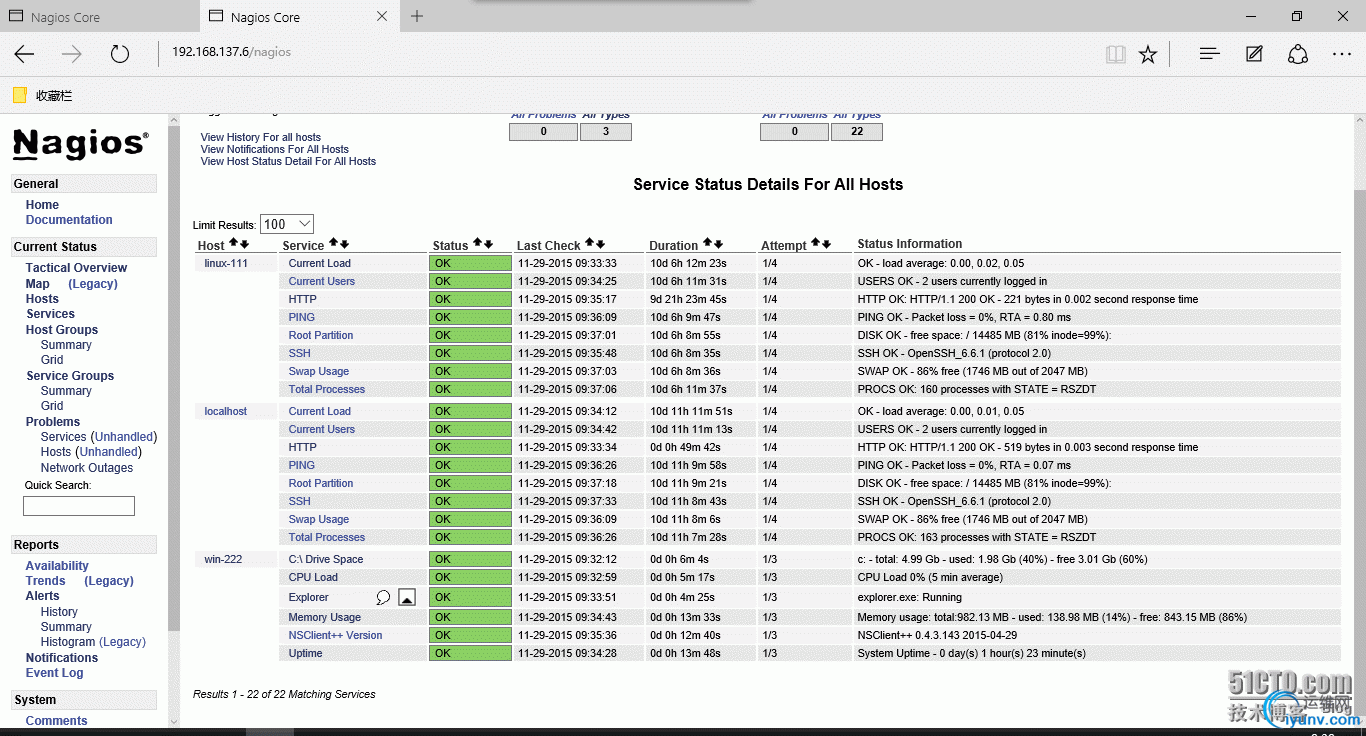Open host localhost details
1366x736 pixels.
click(226, 411)
